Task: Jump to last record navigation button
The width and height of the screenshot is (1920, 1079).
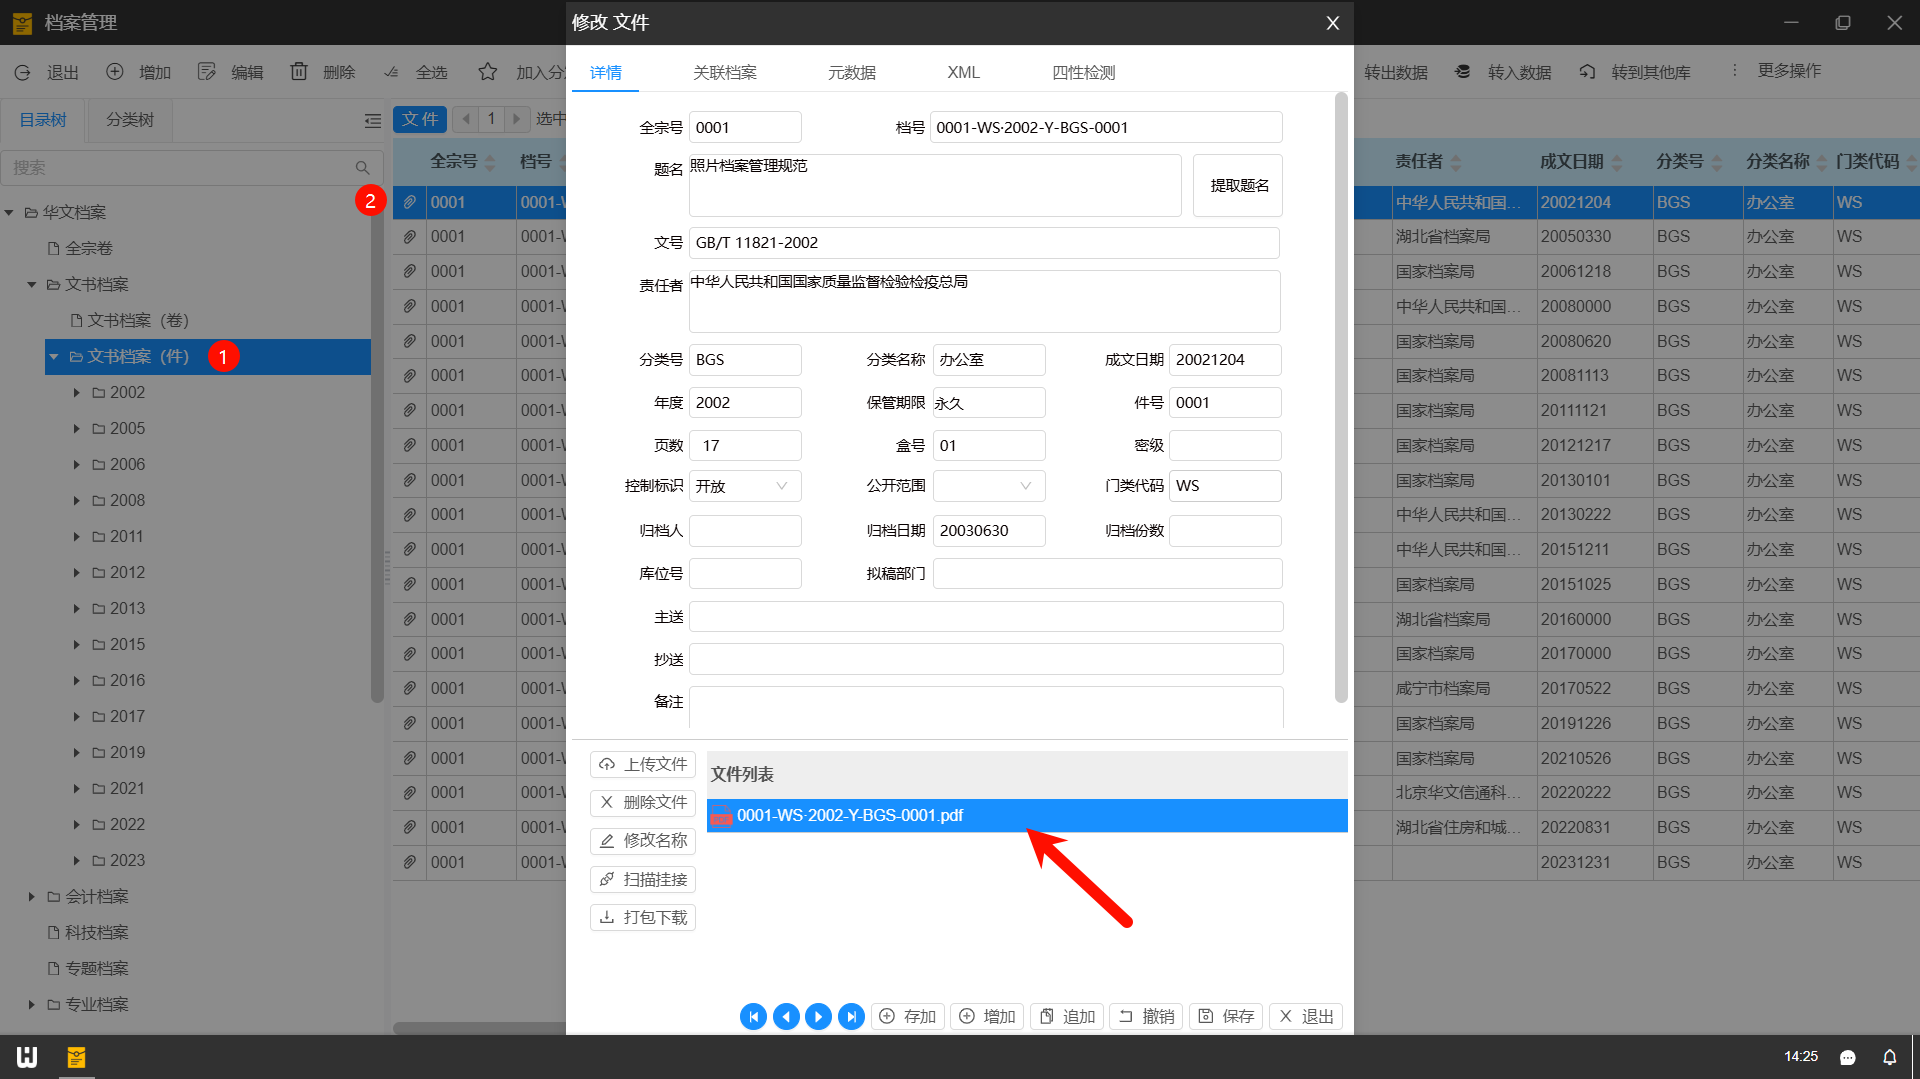Action: 851,1016
